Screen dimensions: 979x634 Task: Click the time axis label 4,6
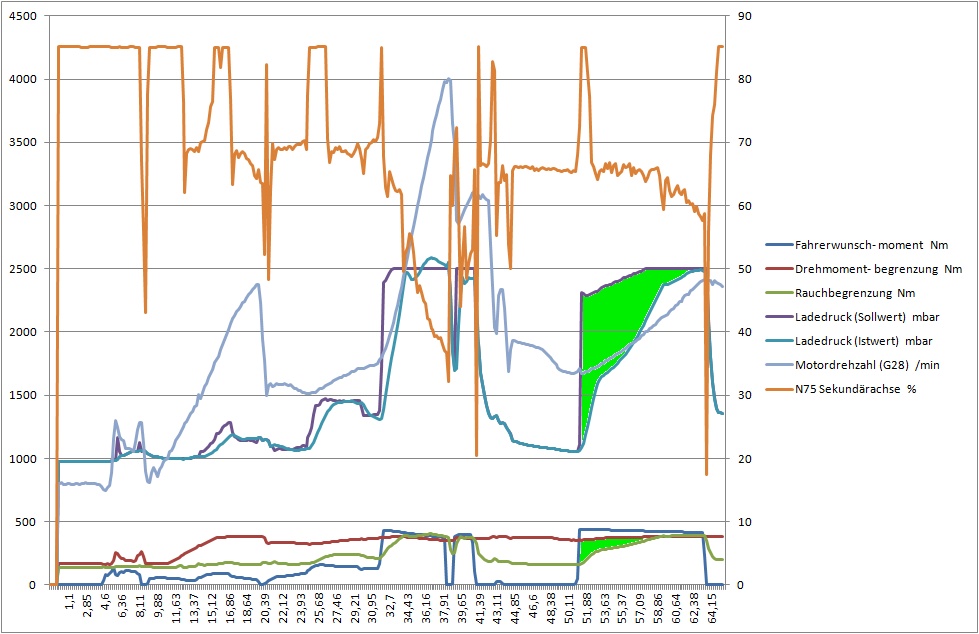click(104, 603)
